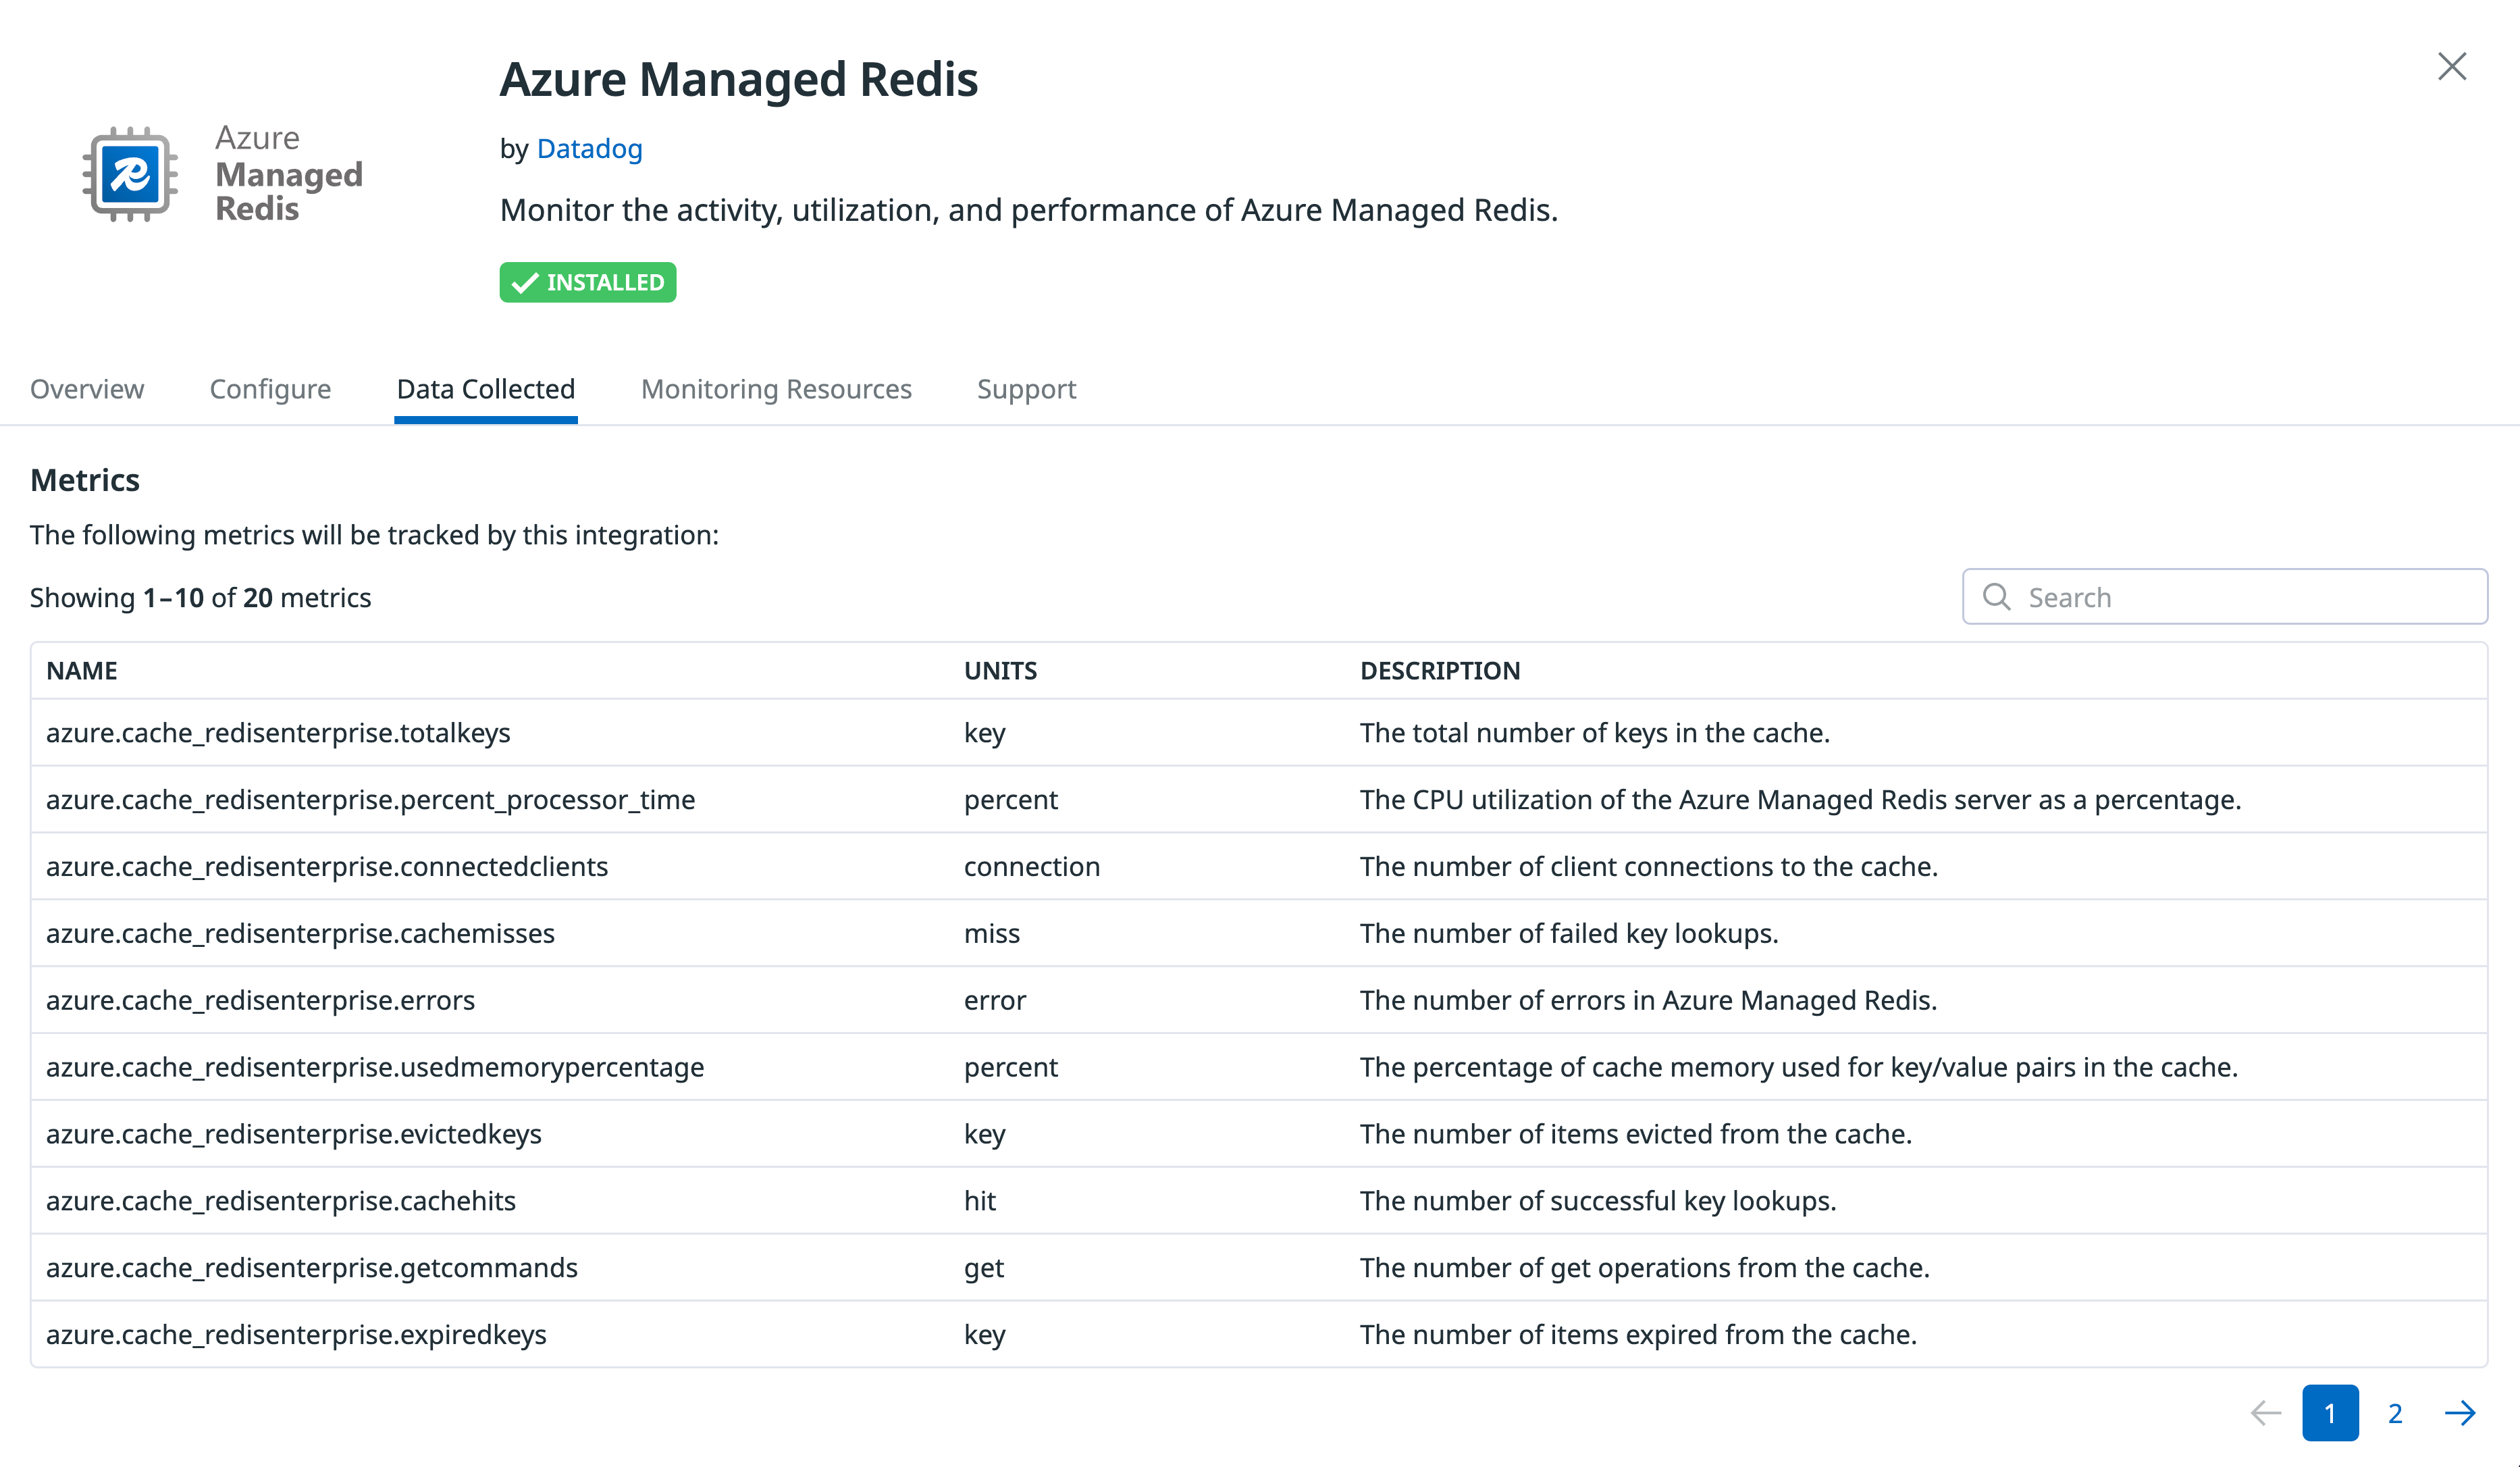The image size is (2520, 1467).
Task: Click 'items evicted from the cache' description
Action: [1636, 1135]
